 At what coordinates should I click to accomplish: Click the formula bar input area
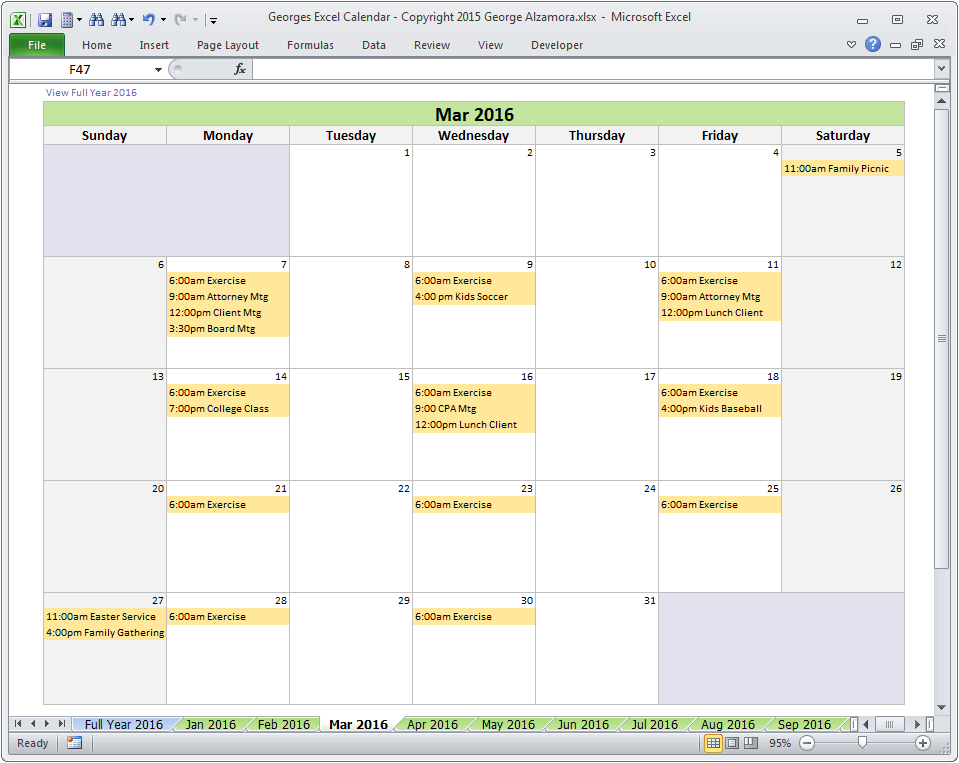(x=593, y=69)
